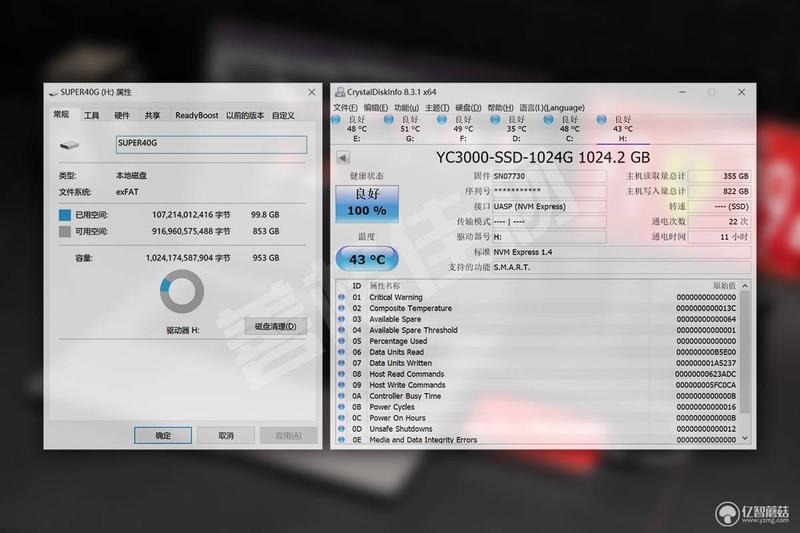The width and height of the screenshot is (800, 533).
Task: Click the Controller Busy Time row
Action: tap(538, 396)
